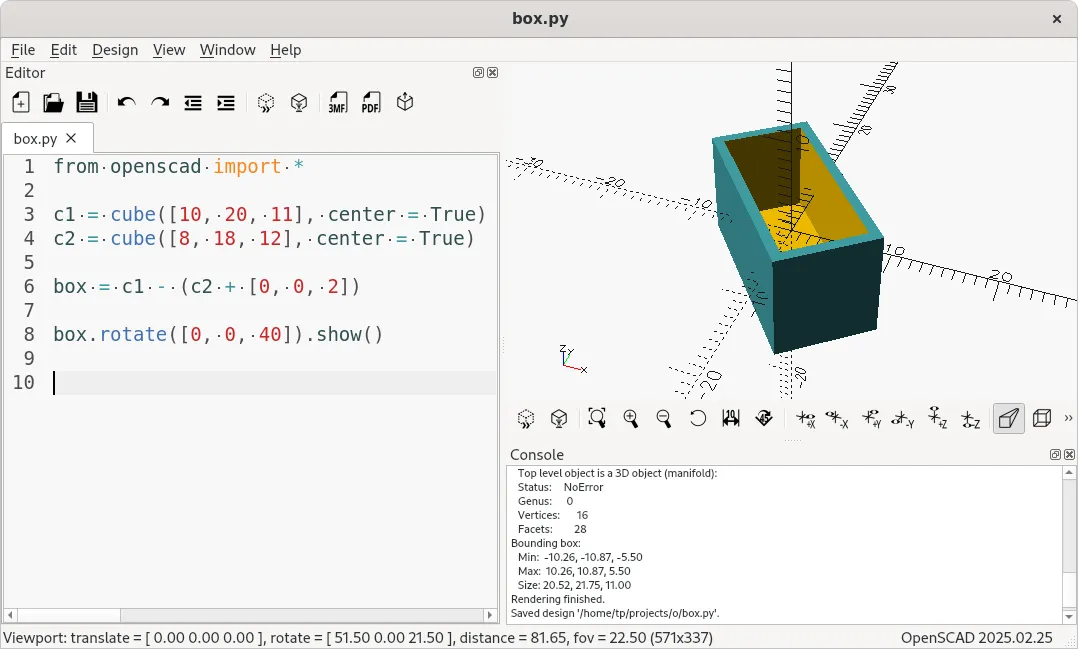1078x649 pixels.
Task: Open the Design menu
Action: pos(115,49)
